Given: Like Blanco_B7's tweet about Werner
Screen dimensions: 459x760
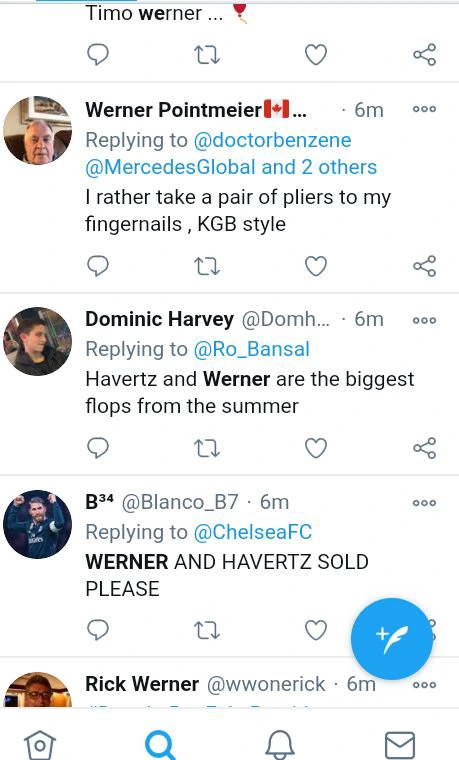Looking at the screenshot, I should (x=316, y=630).
